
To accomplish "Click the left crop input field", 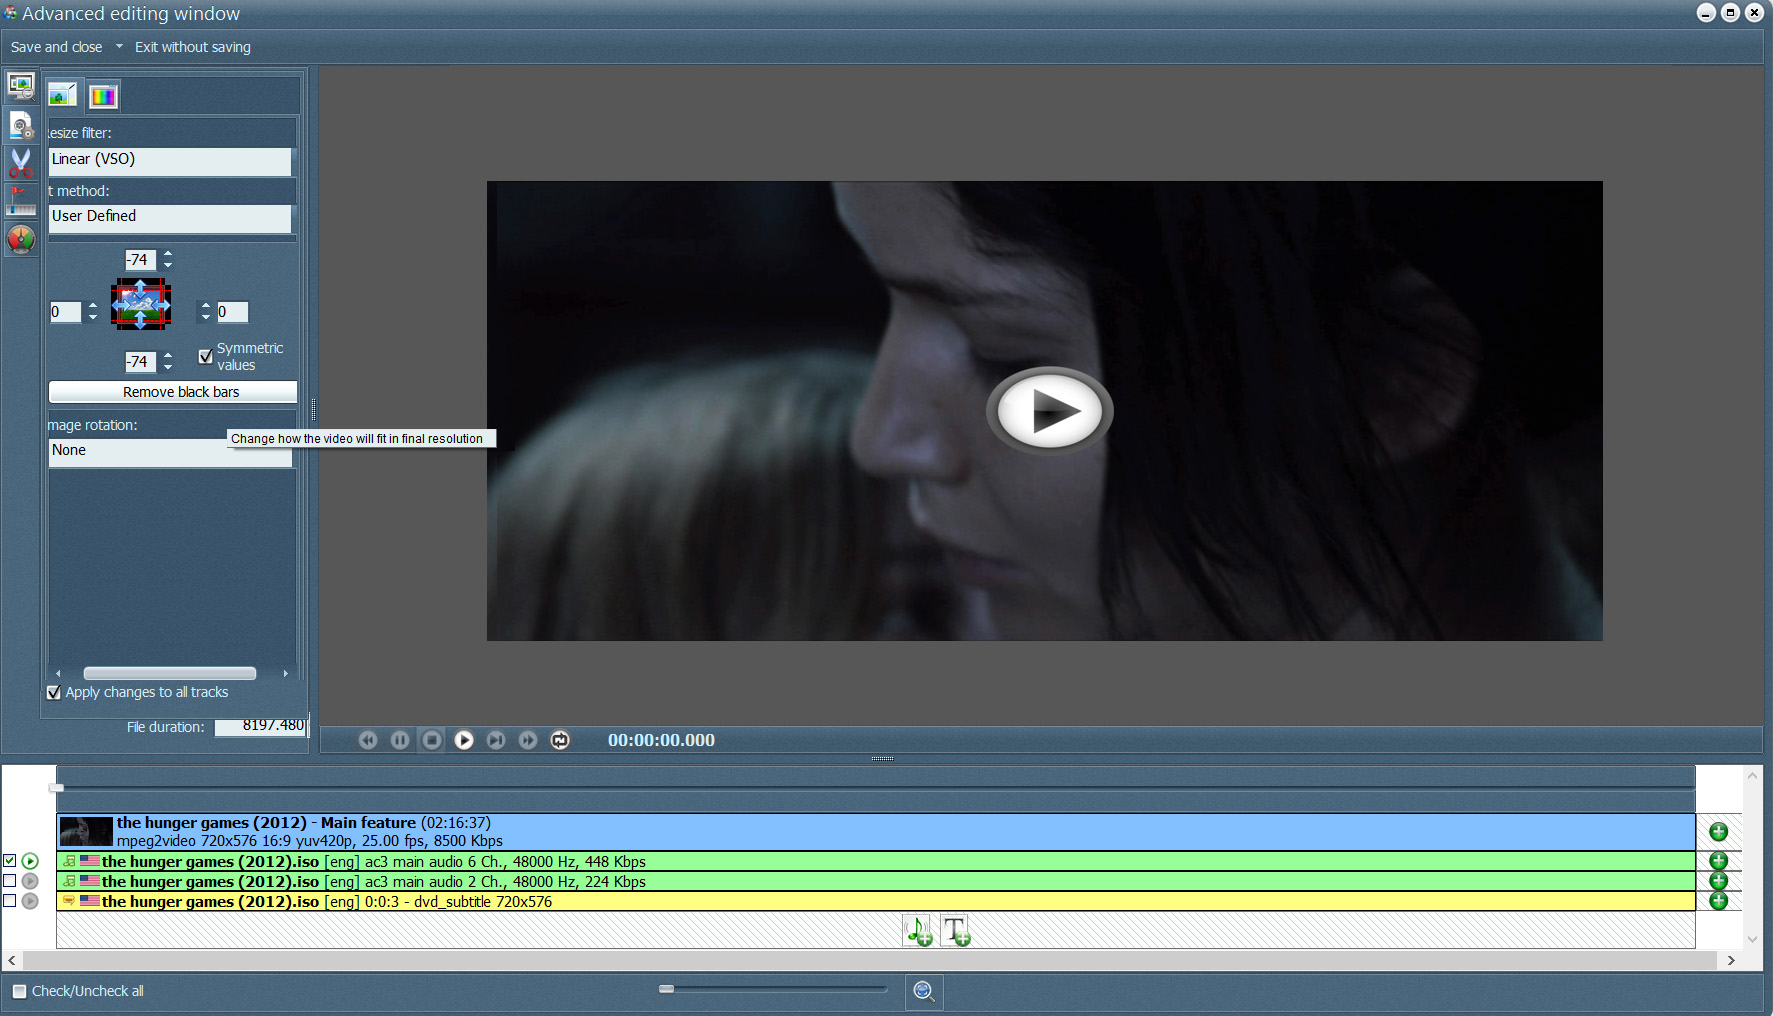I will [x=66, y=312].
